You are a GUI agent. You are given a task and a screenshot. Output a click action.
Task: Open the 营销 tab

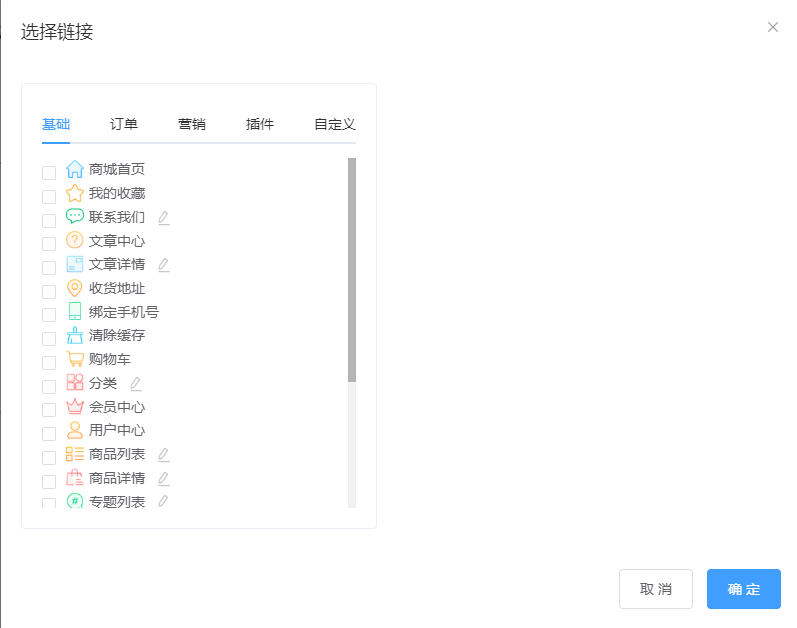(192, 124)
